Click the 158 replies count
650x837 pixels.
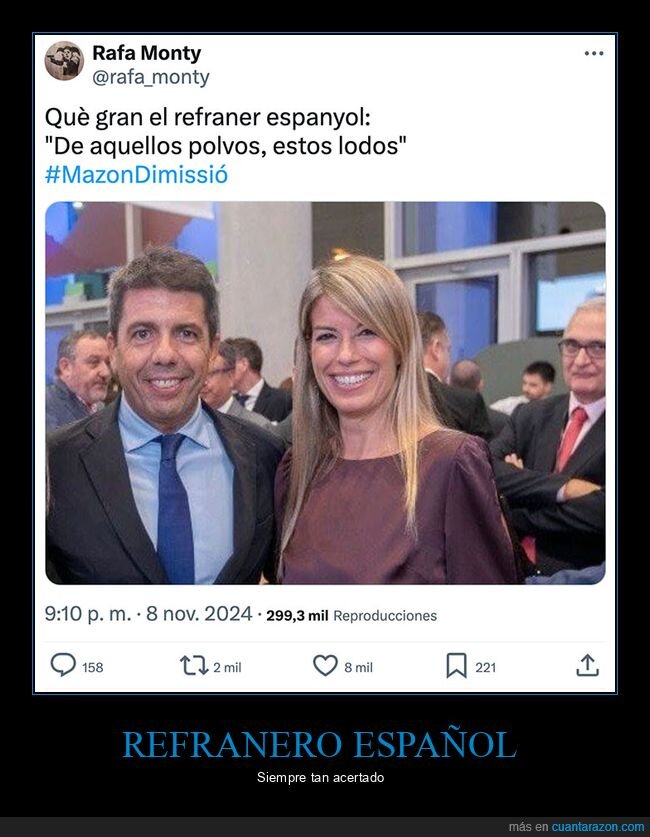pyautogui.click(x=93, y=667)
